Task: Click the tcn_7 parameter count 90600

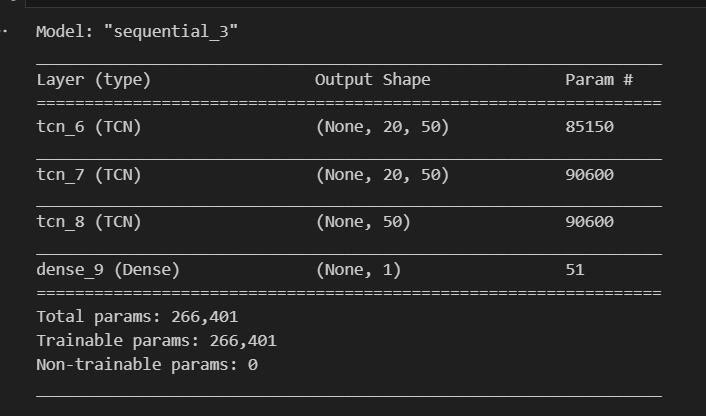Action: pos(589,175)
